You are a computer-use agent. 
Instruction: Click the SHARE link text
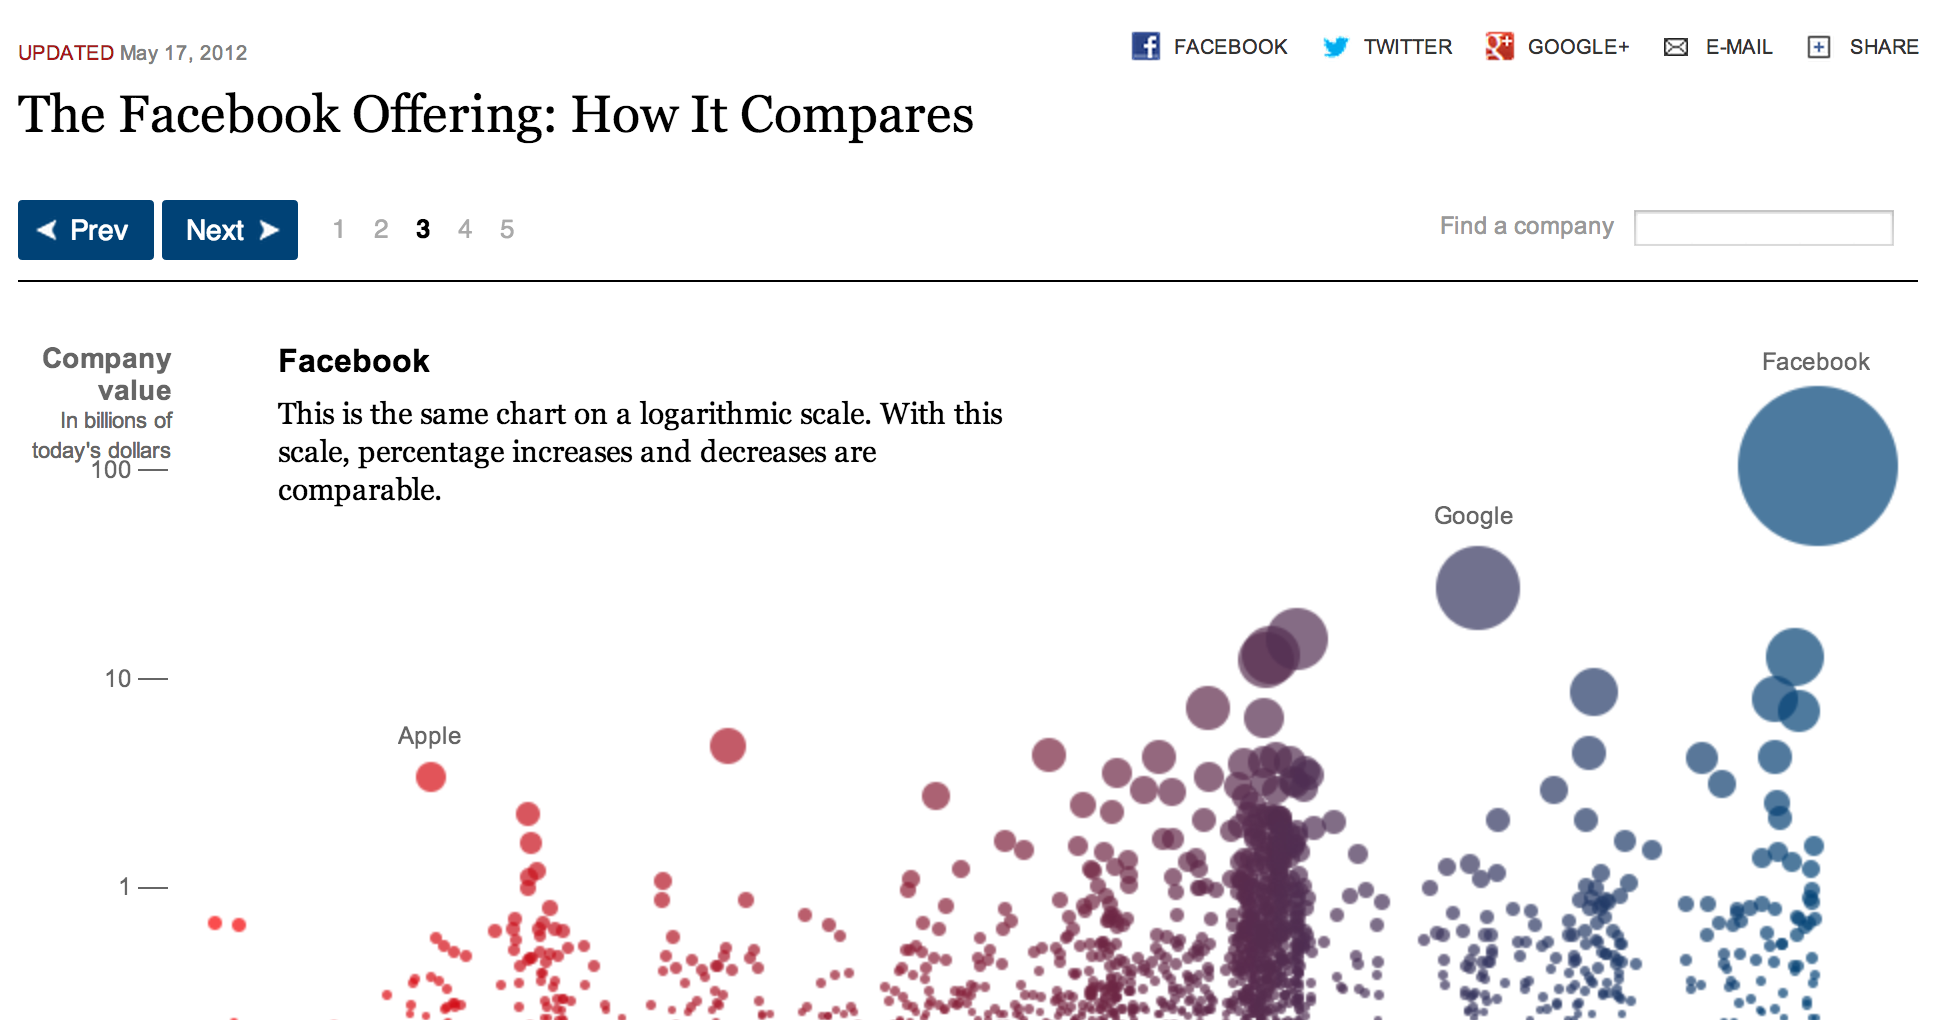1884,47
